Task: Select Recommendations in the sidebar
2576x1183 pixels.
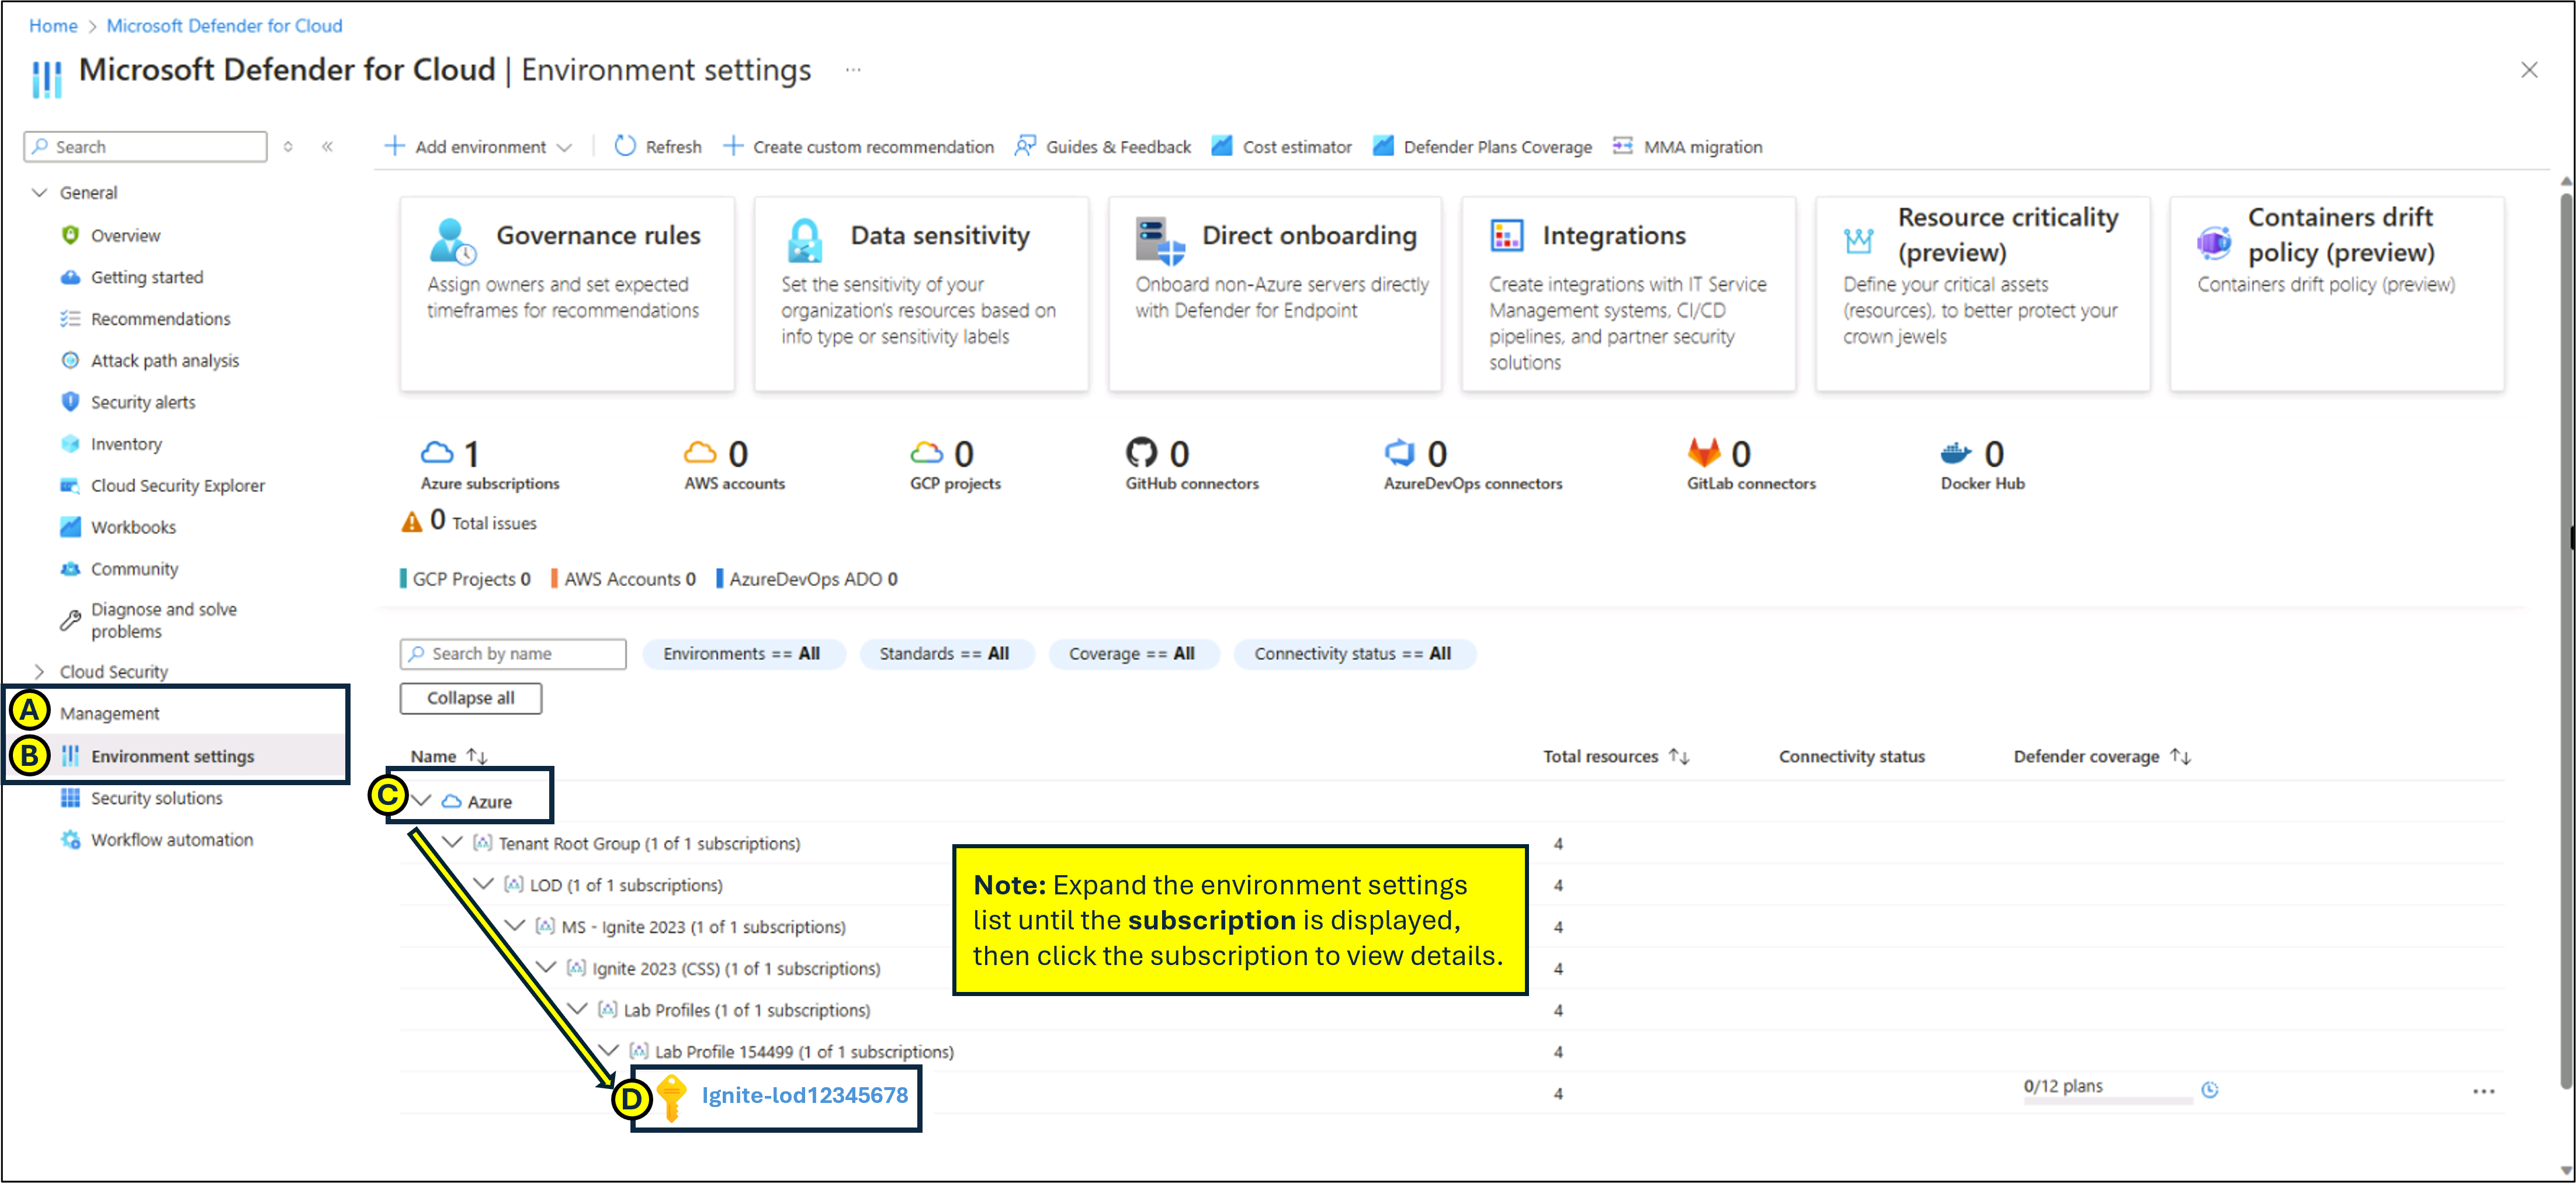Action: [160, 318]
